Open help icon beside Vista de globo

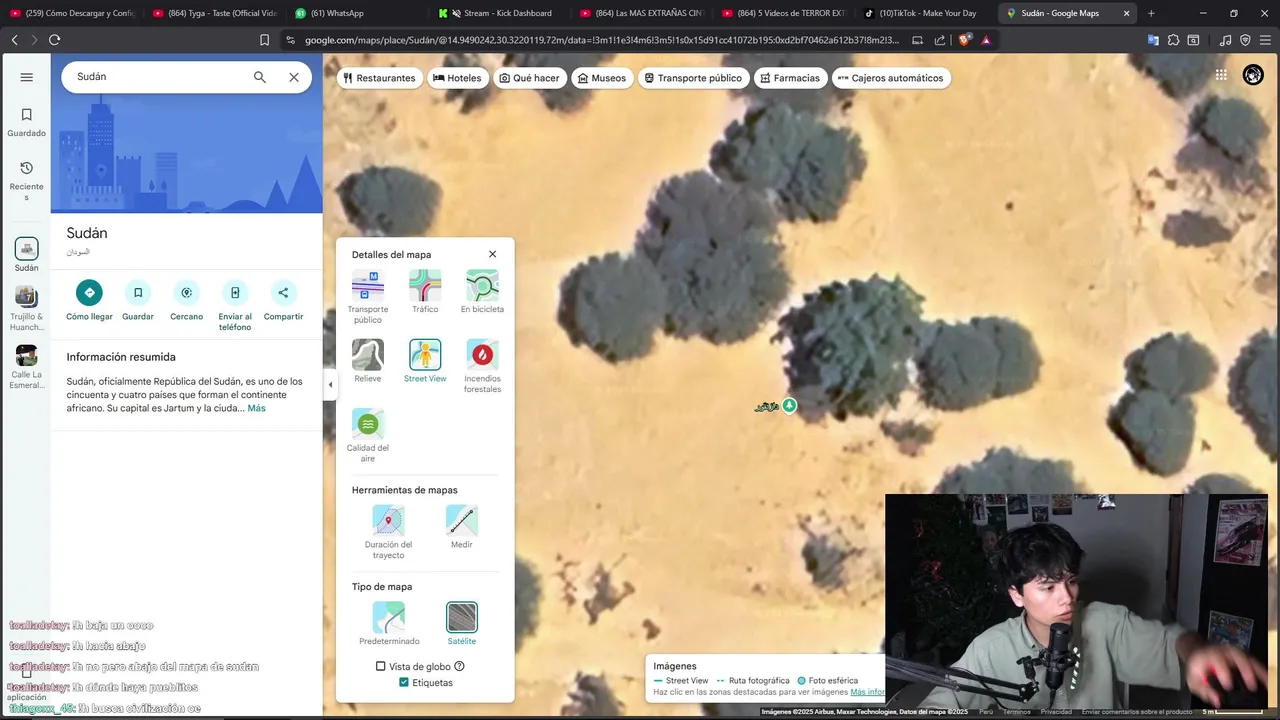pos(459,666)
